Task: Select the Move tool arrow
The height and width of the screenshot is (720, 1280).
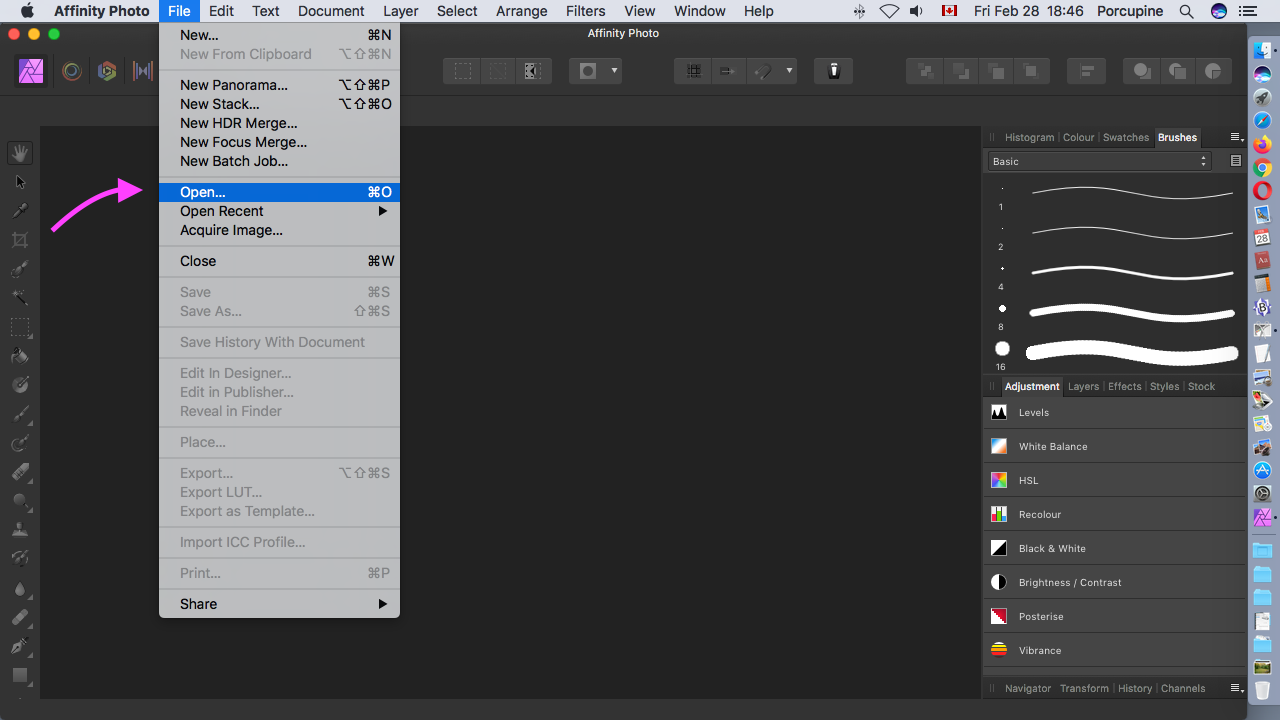Action: (x=20, y=182)
